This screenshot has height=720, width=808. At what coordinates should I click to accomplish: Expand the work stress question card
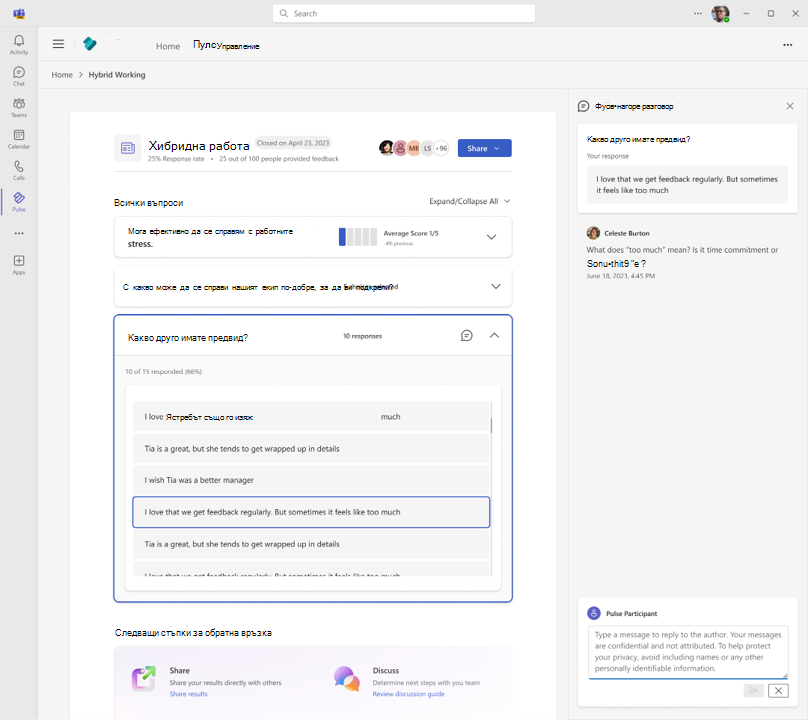click(x=491, y=237)
